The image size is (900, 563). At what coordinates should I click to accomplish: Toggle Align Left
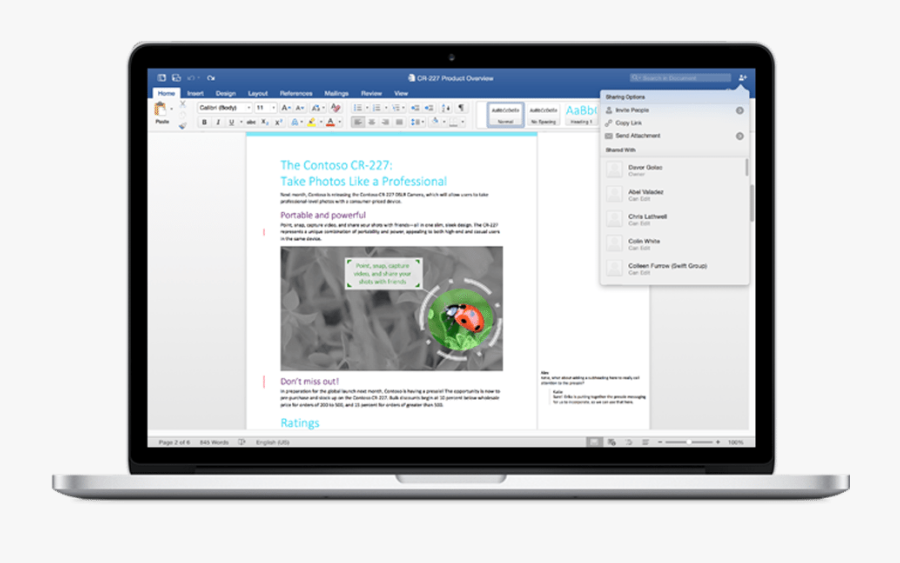(x=358, y=122)
